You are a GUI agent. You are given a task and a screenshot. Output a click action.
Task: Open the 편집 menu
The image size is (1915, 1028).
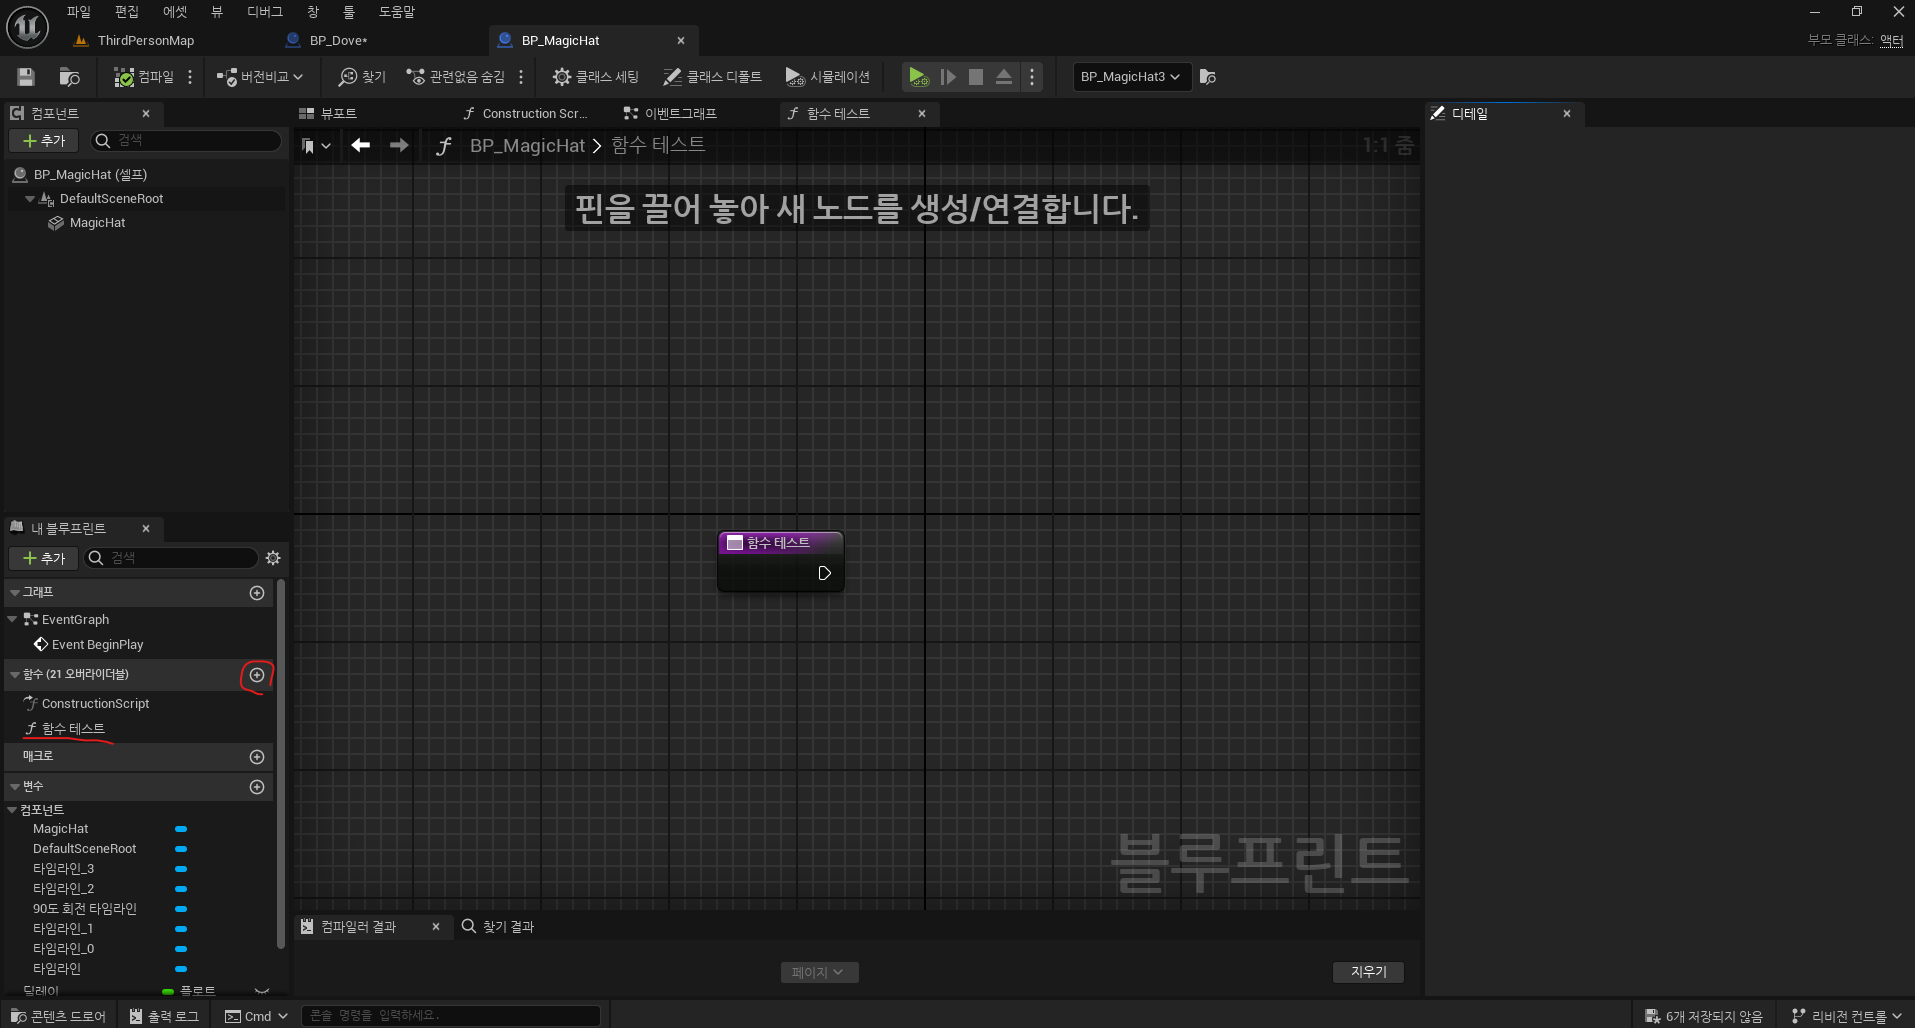127,12
